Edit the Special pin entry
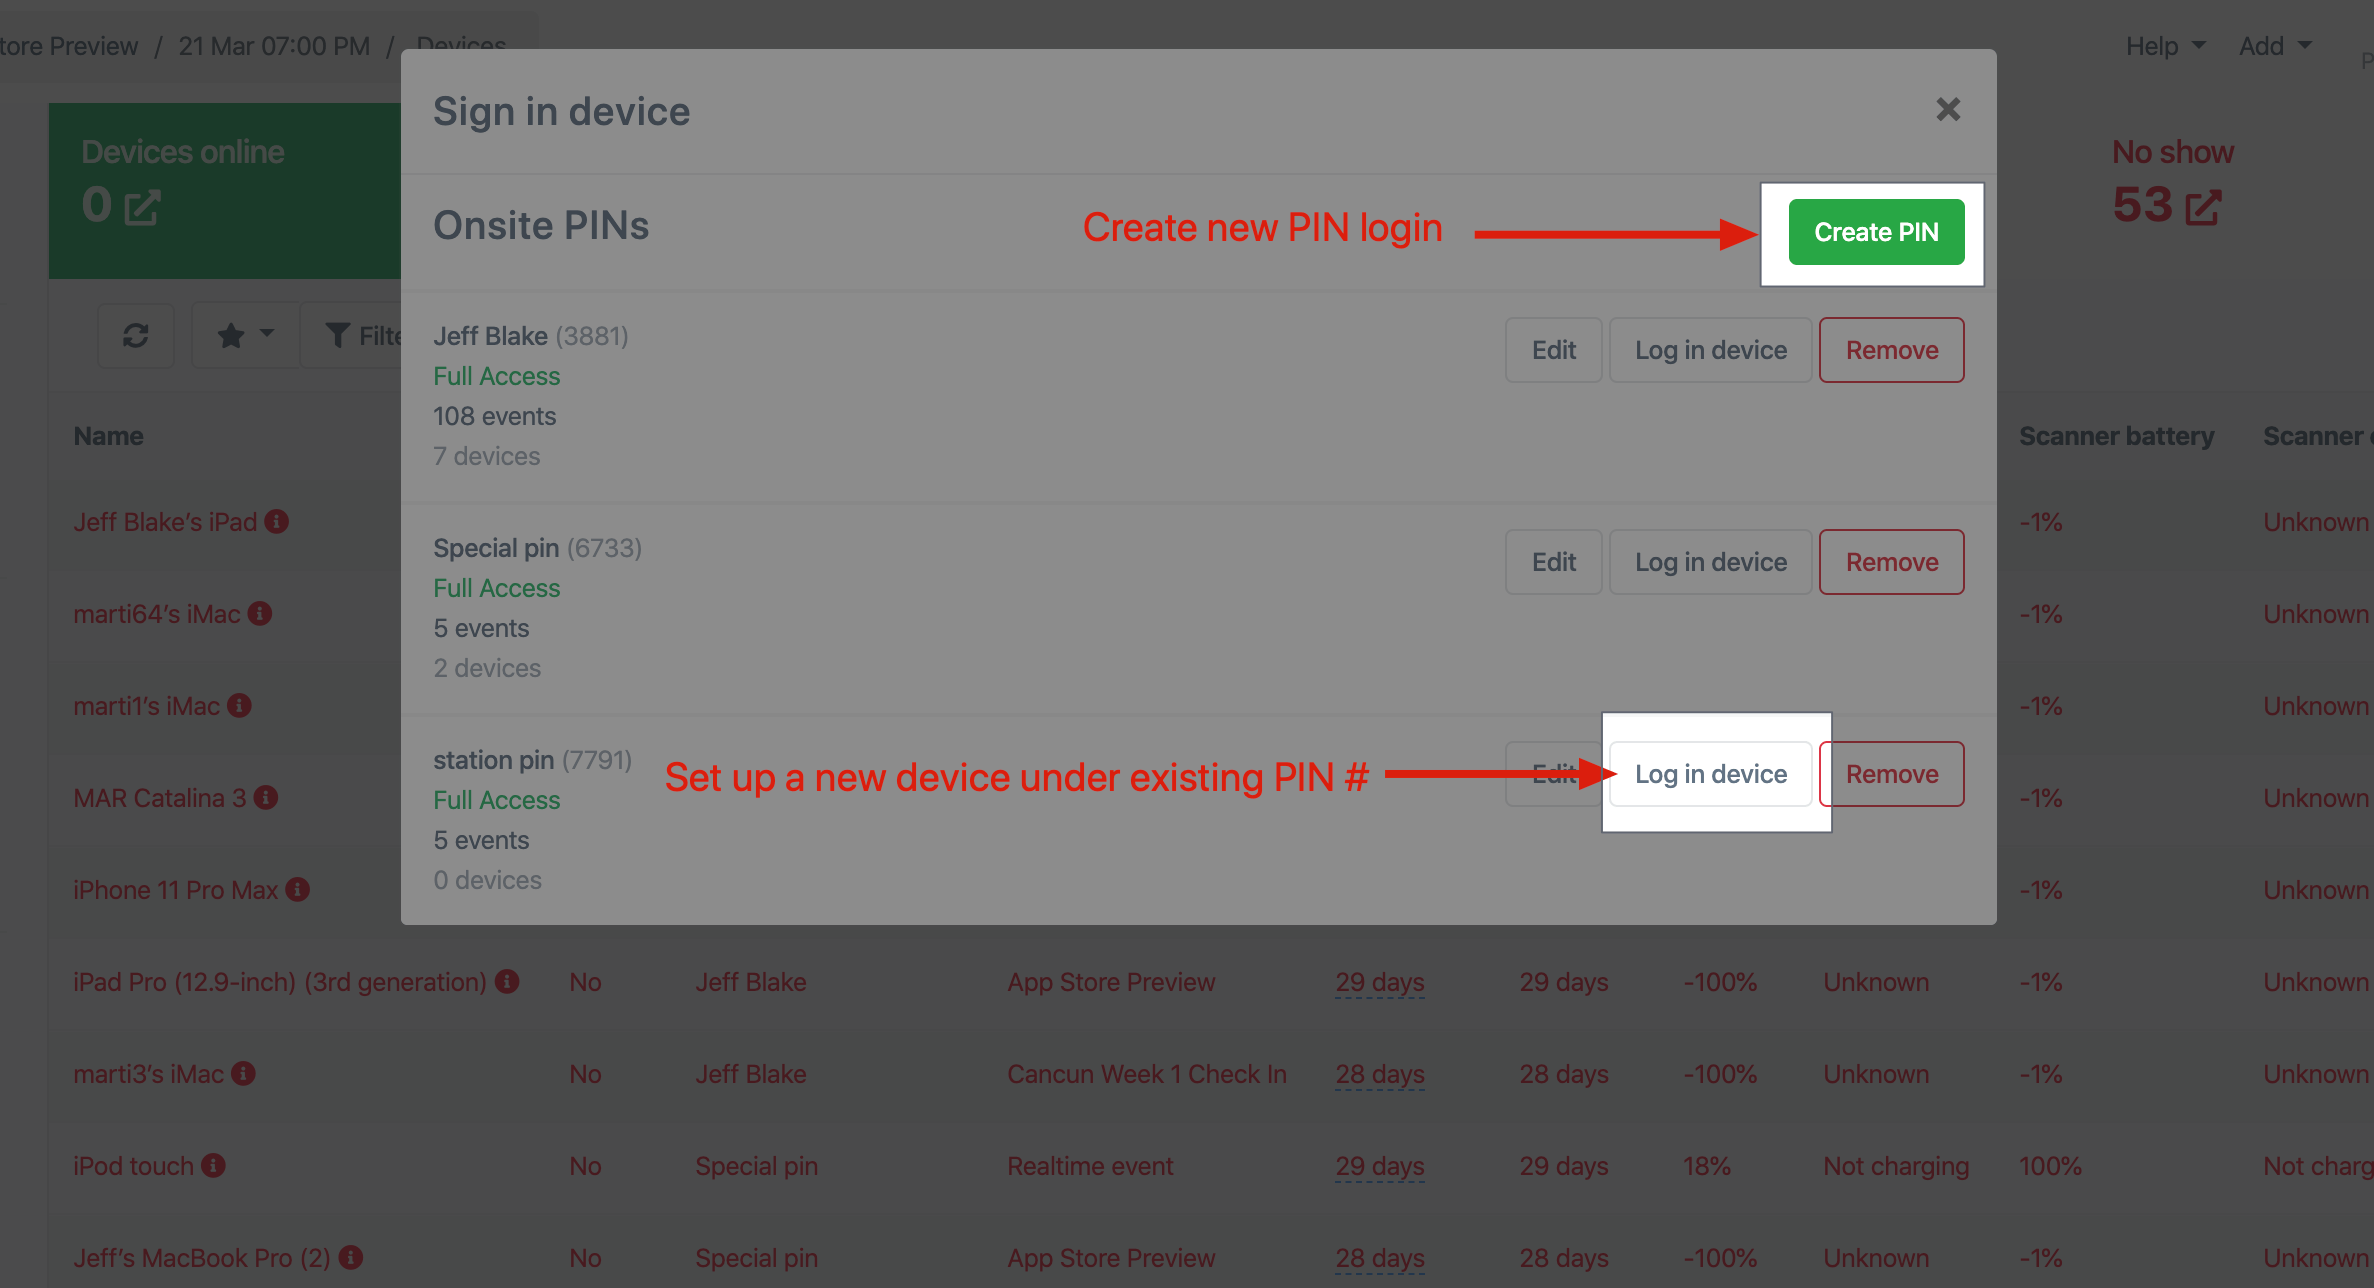 point(1553,562)
